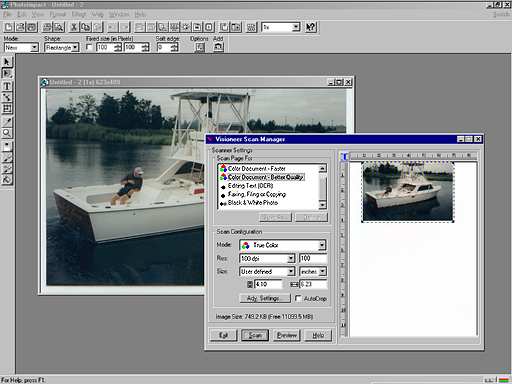Open the File menu
The image size is (512, 384).
7,14
